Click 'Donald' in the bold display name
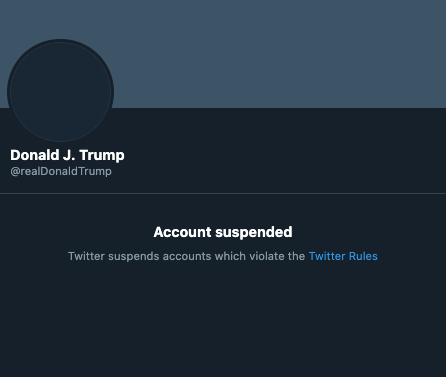446x377 pixels. (35, 155)
